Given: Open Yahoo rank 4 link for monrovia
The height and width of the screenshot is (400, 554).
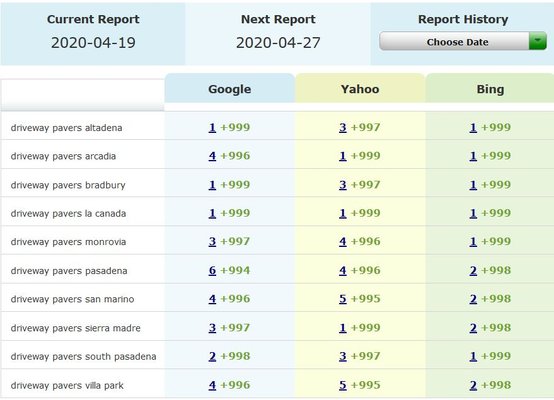Looking at the screenshot, I should (x=343, y=242).
